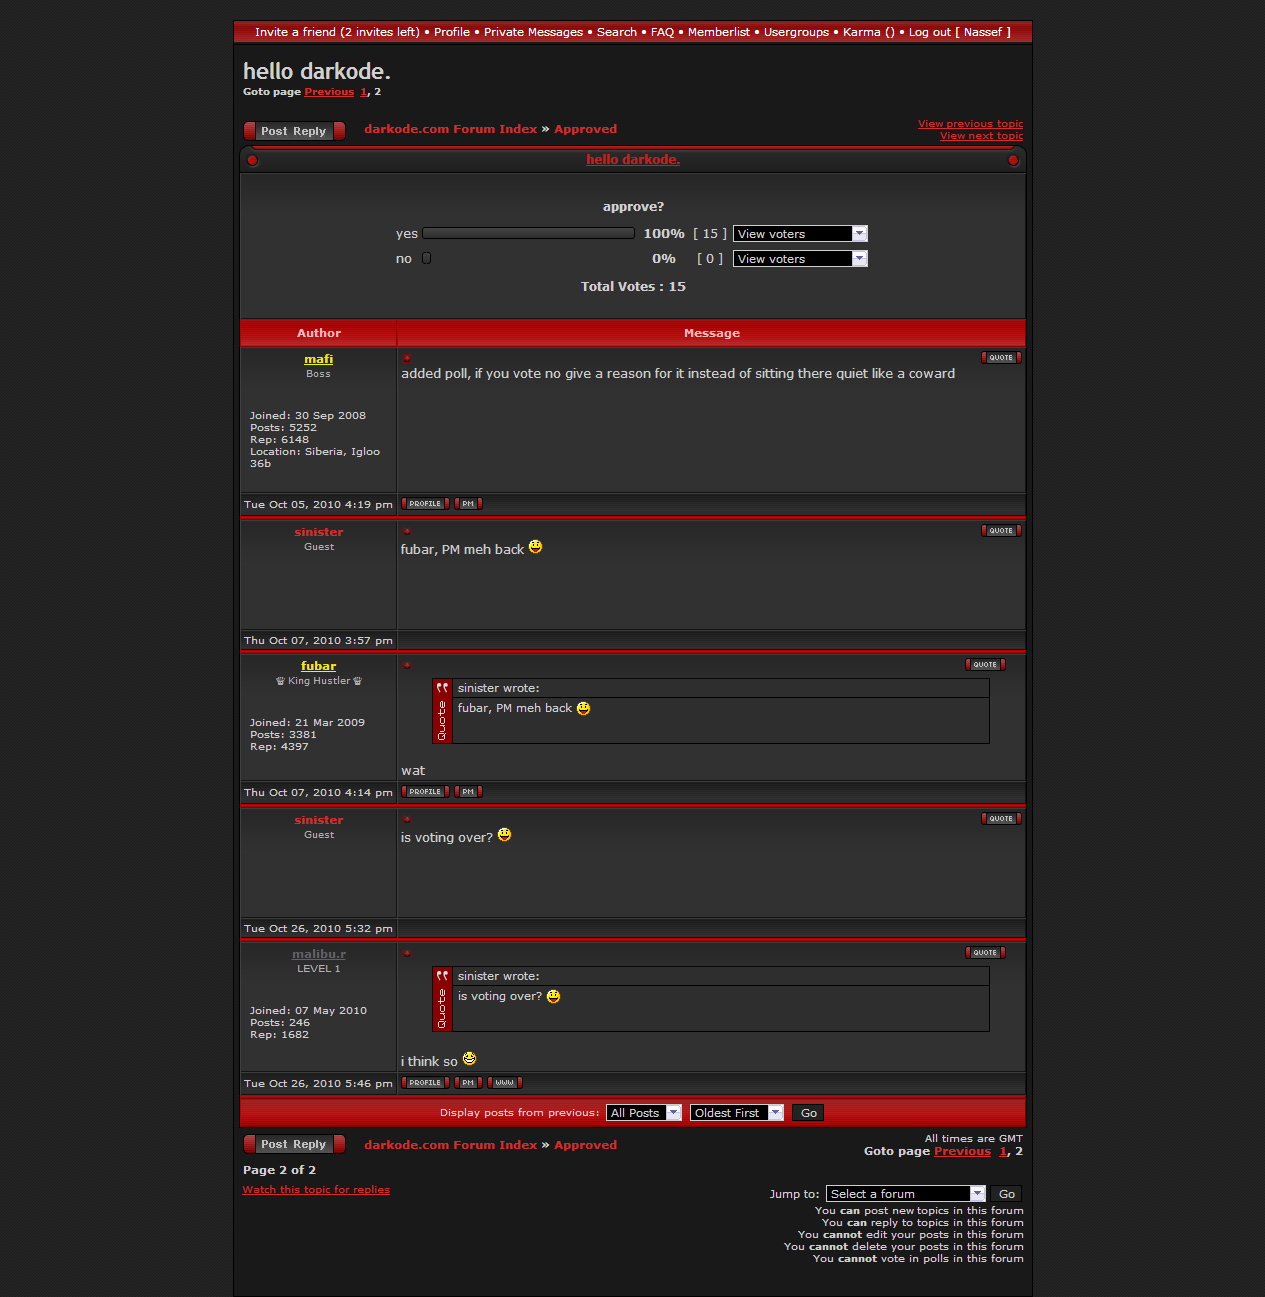Click the Go button beside Jump to
1265x1297 pixels.
pyautogui.click(x=1006, y=1194)
